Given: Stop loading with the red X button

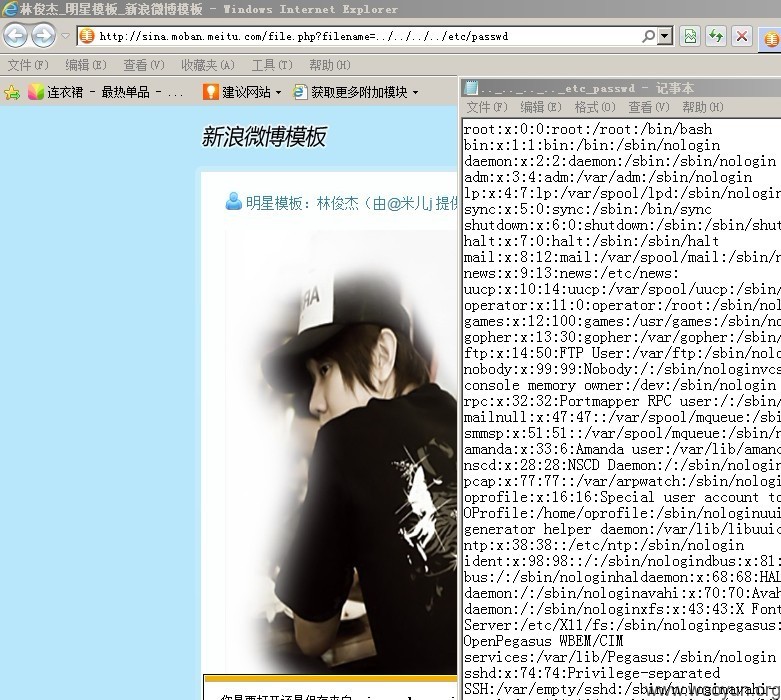Looking at the screenshot, I should 742,36.
